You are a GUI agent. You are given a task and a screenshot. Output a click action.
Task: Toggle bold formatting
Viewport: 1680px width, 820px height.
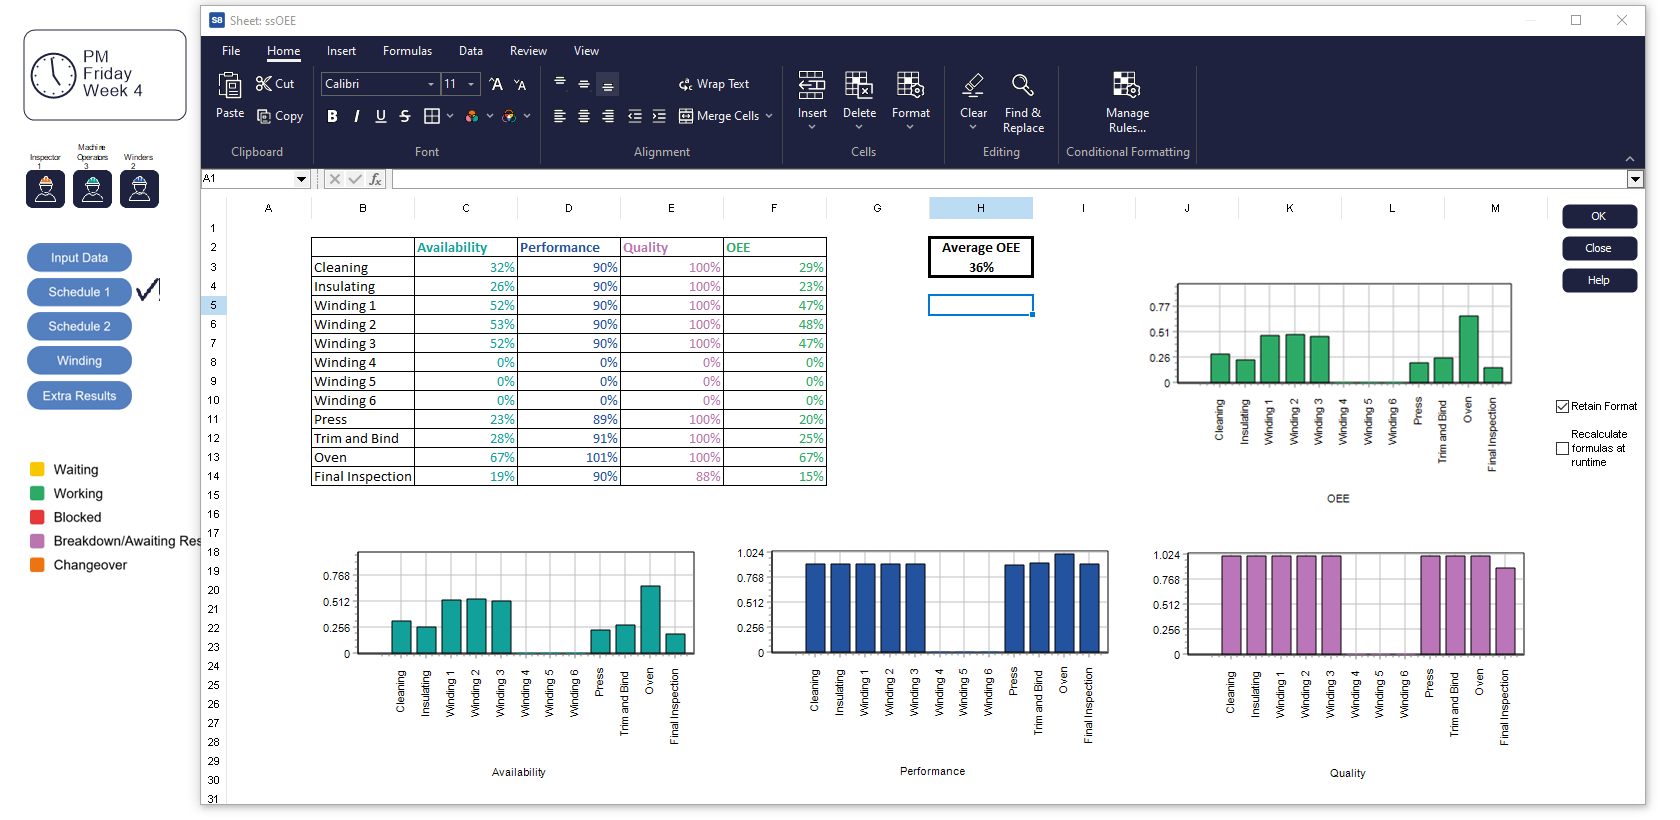(332, 116)
